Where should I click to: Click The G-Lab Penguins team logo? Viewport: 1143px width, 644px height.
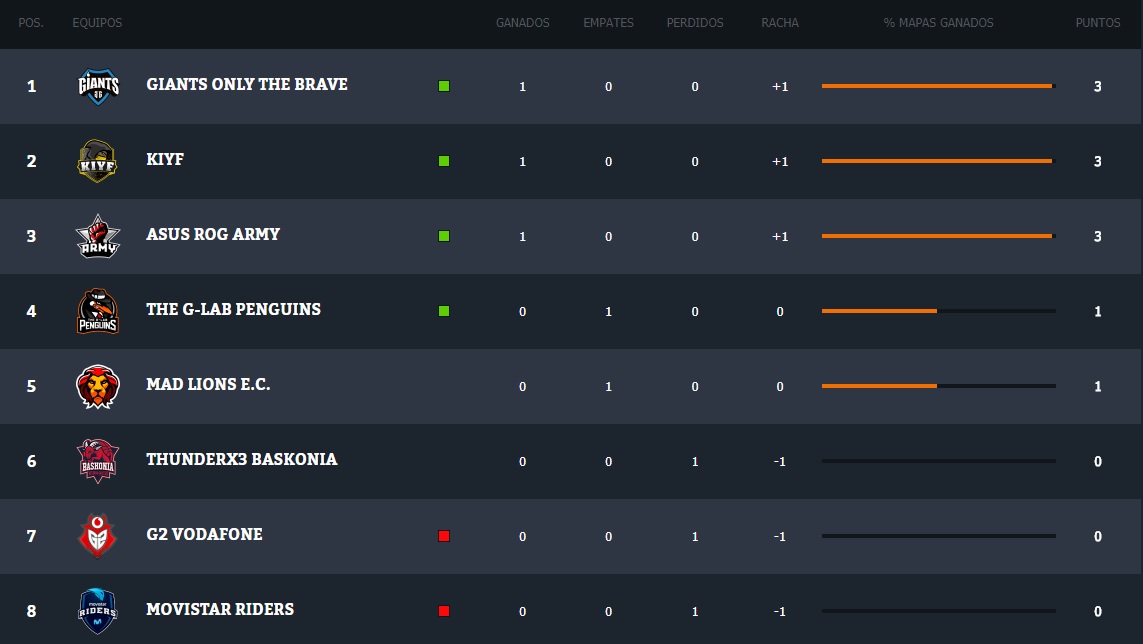tap(98, 311)
